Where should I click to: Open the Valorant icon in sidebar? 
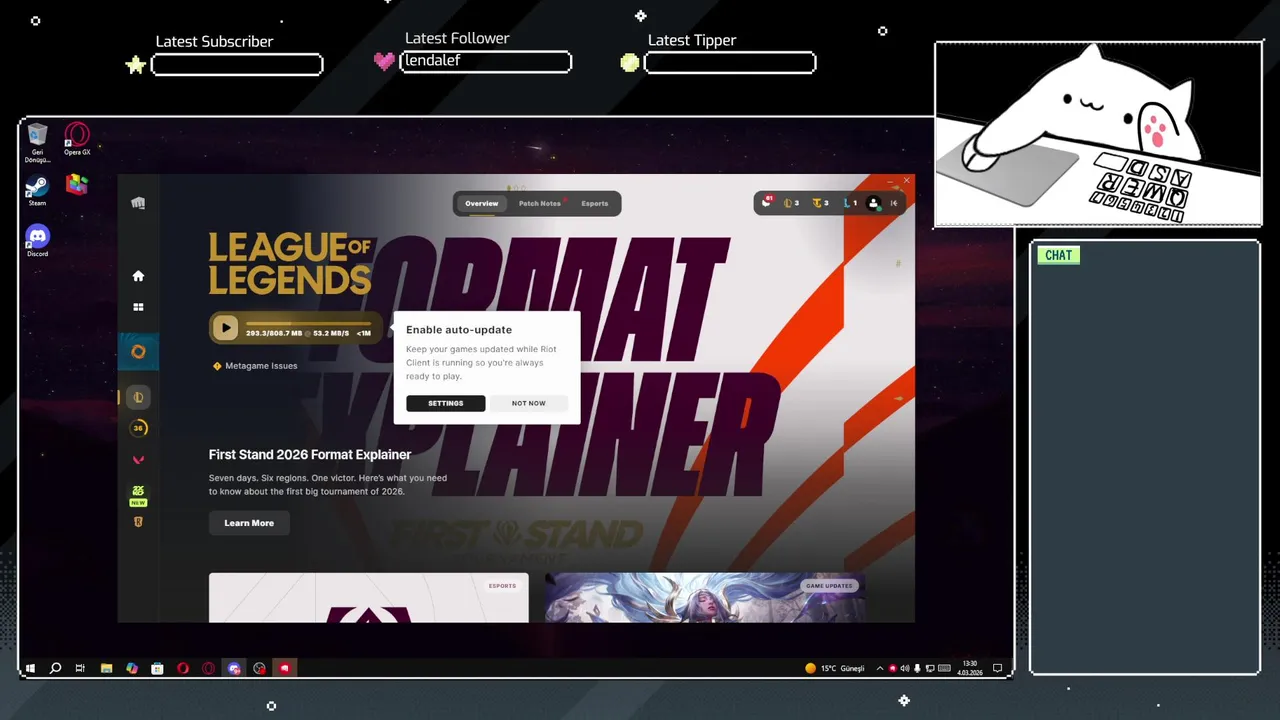point(138,460)
